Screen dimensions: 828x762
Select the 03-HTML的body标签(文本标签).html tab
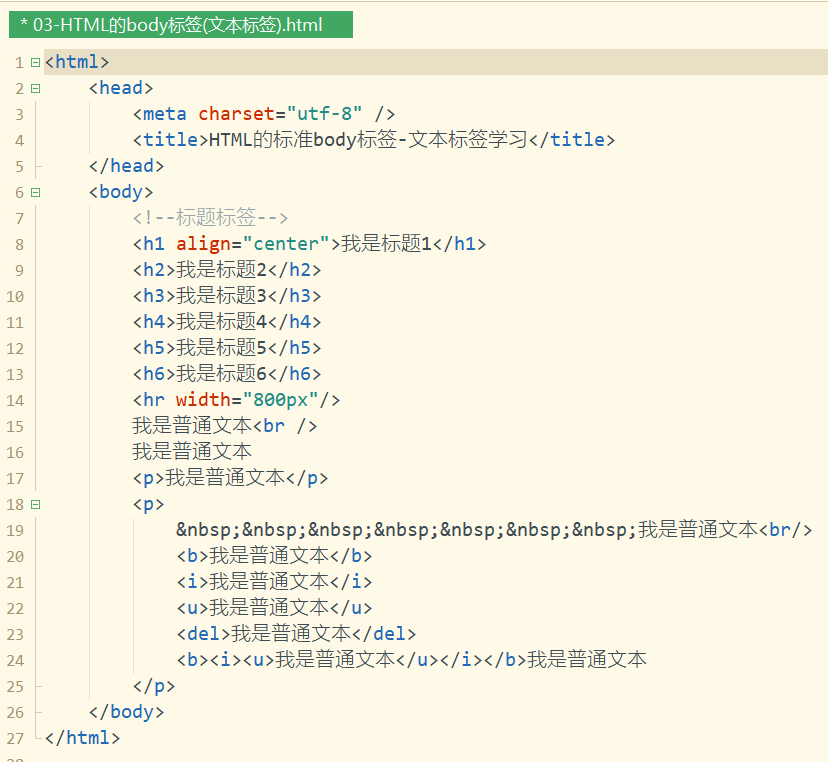point(181,25)
